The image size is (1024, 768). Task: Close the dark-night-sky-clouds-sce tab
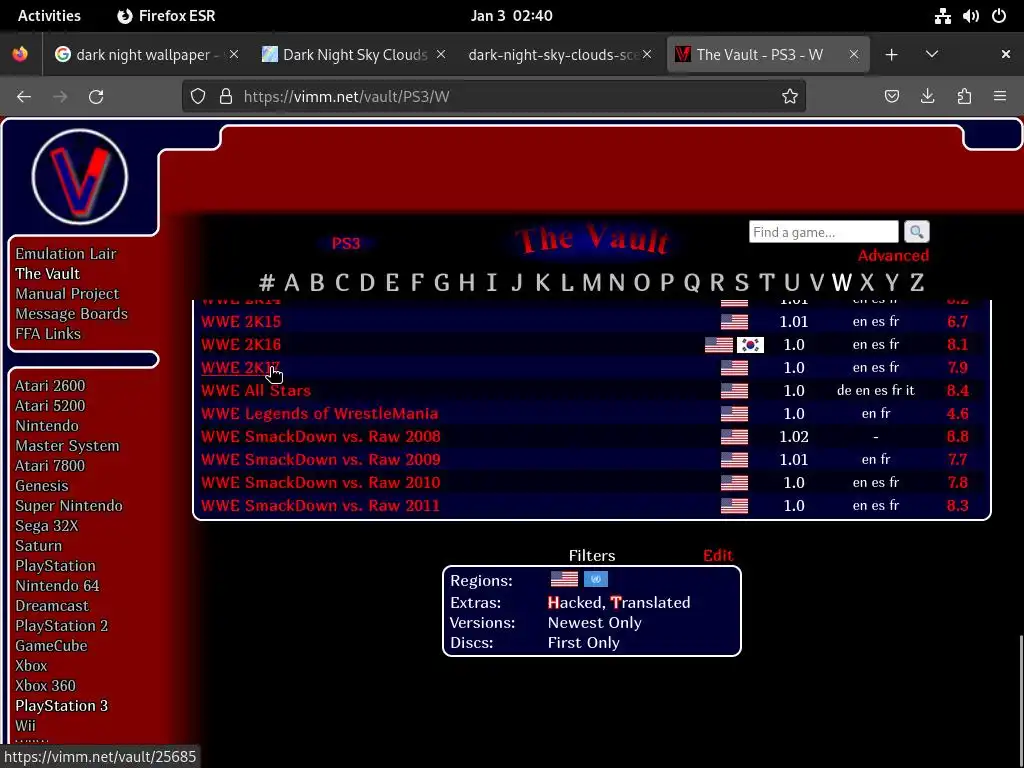(647, 55)
